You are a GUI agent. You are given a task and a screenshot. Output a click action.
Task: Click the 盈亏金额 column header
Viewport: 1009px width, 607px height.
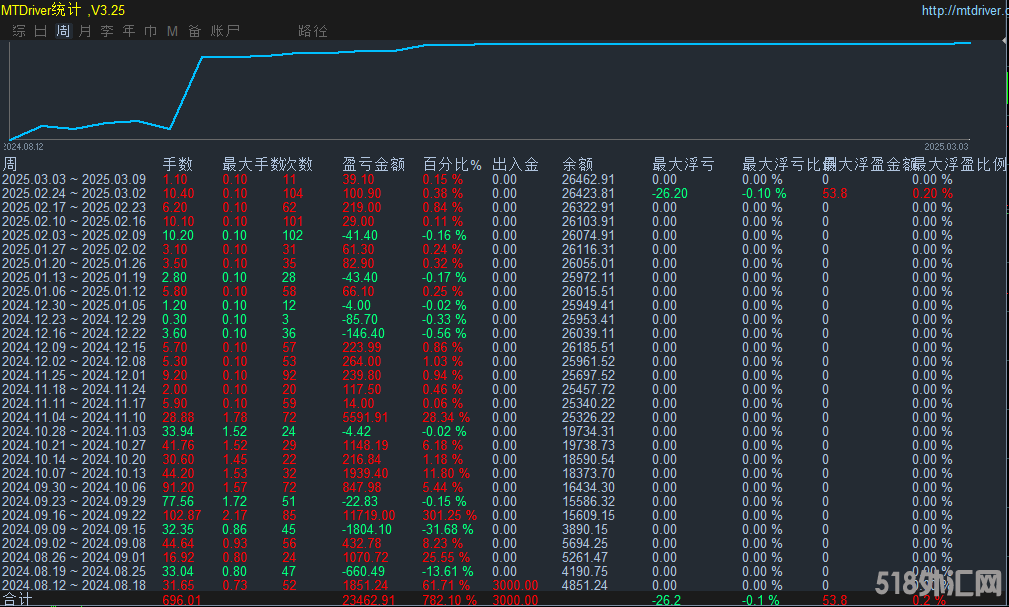coord(373,164)
